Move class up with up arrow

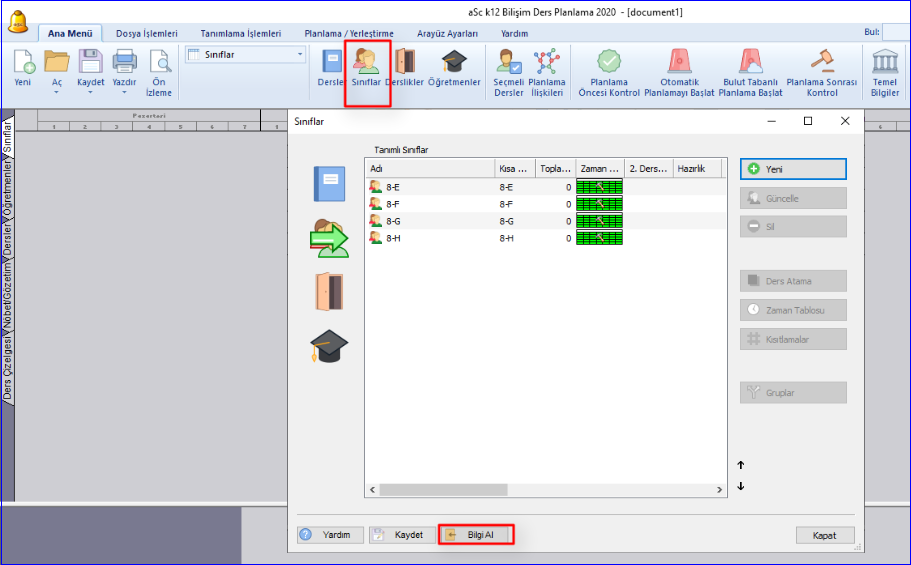point(741,465)
